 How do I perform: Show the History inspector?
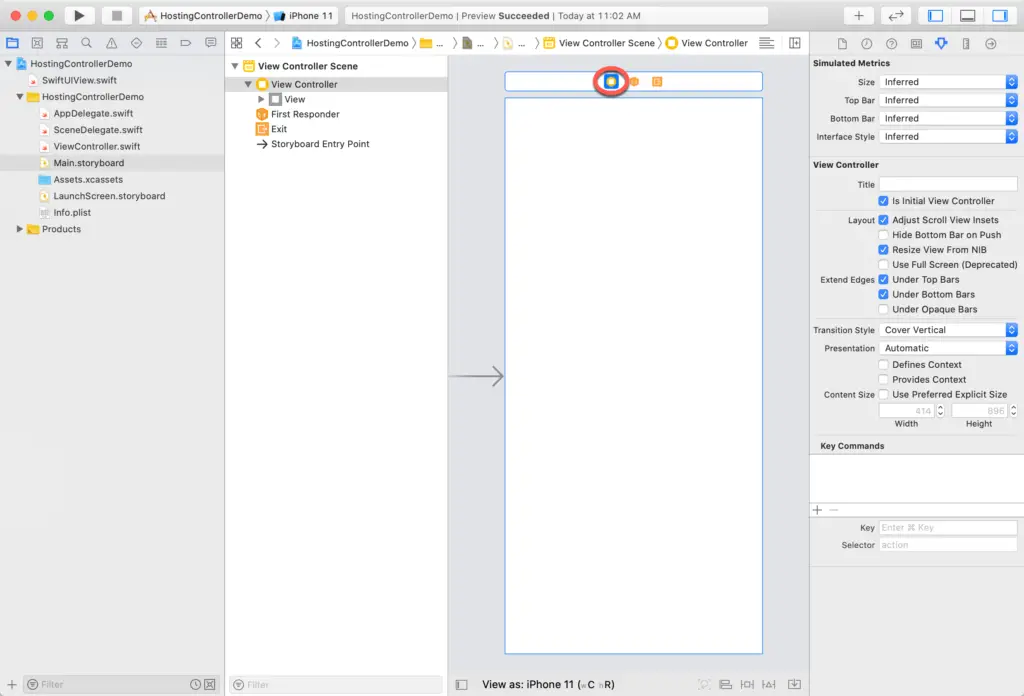pos(867,44)
